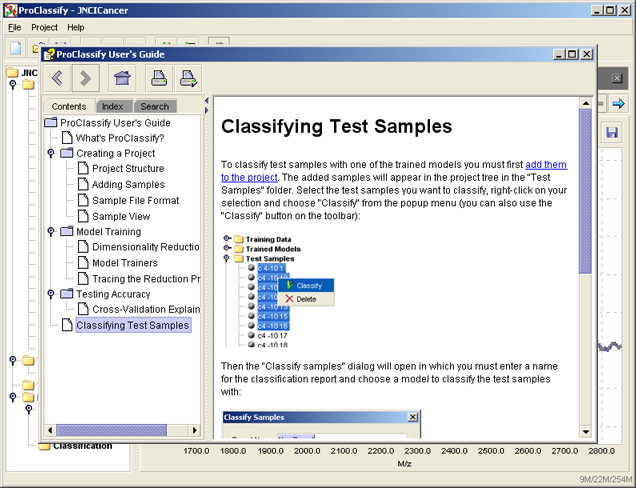Collapse navigation pane with left splitter arrow
The image size is (636, 488).
207,101
